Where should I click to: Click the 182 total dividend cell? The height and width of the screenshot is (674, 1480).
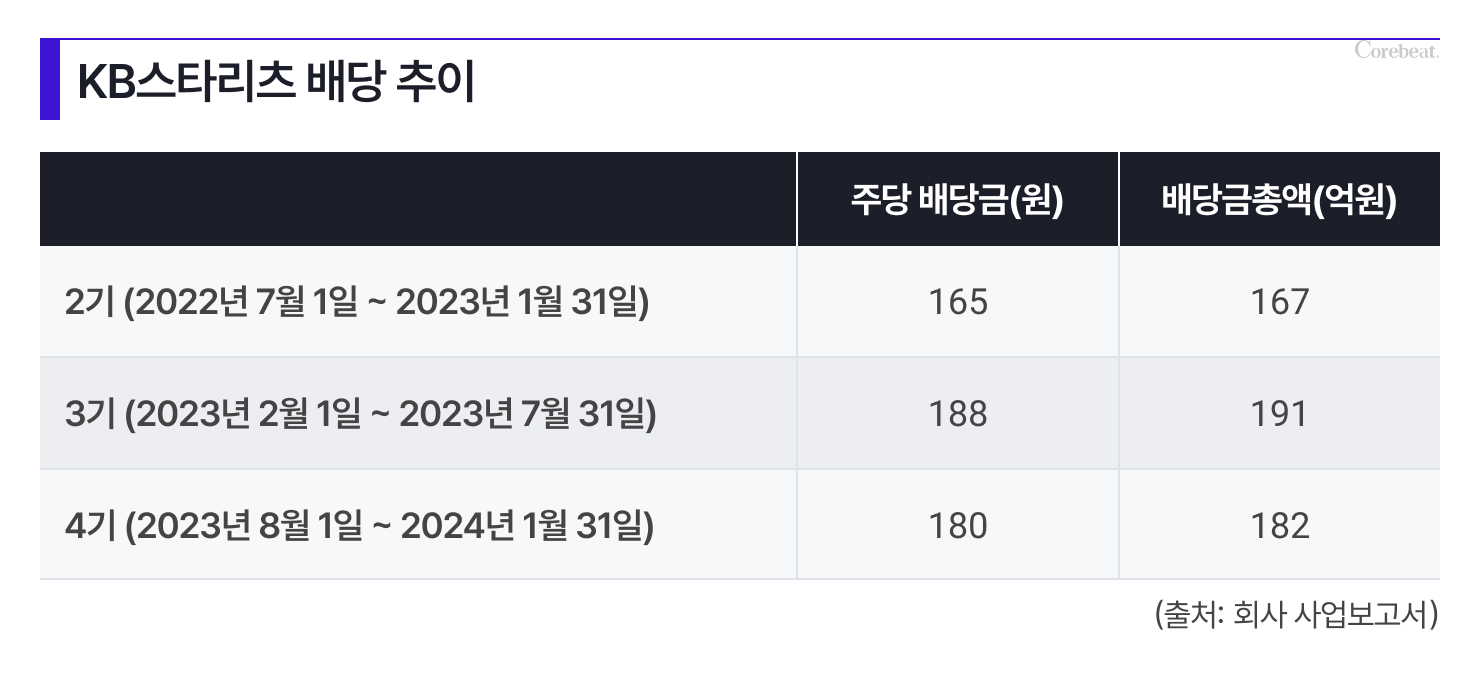(1279, 526)
